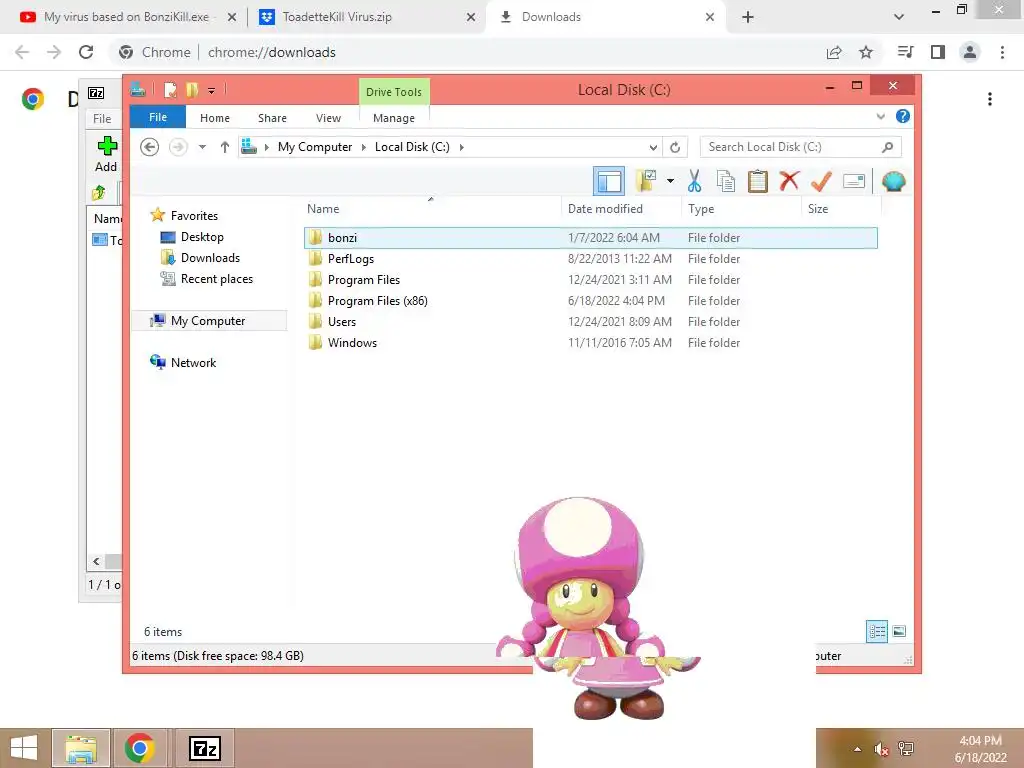Click the orange checkmark Properties icon
1024x768 pixels.
[821, 181]
